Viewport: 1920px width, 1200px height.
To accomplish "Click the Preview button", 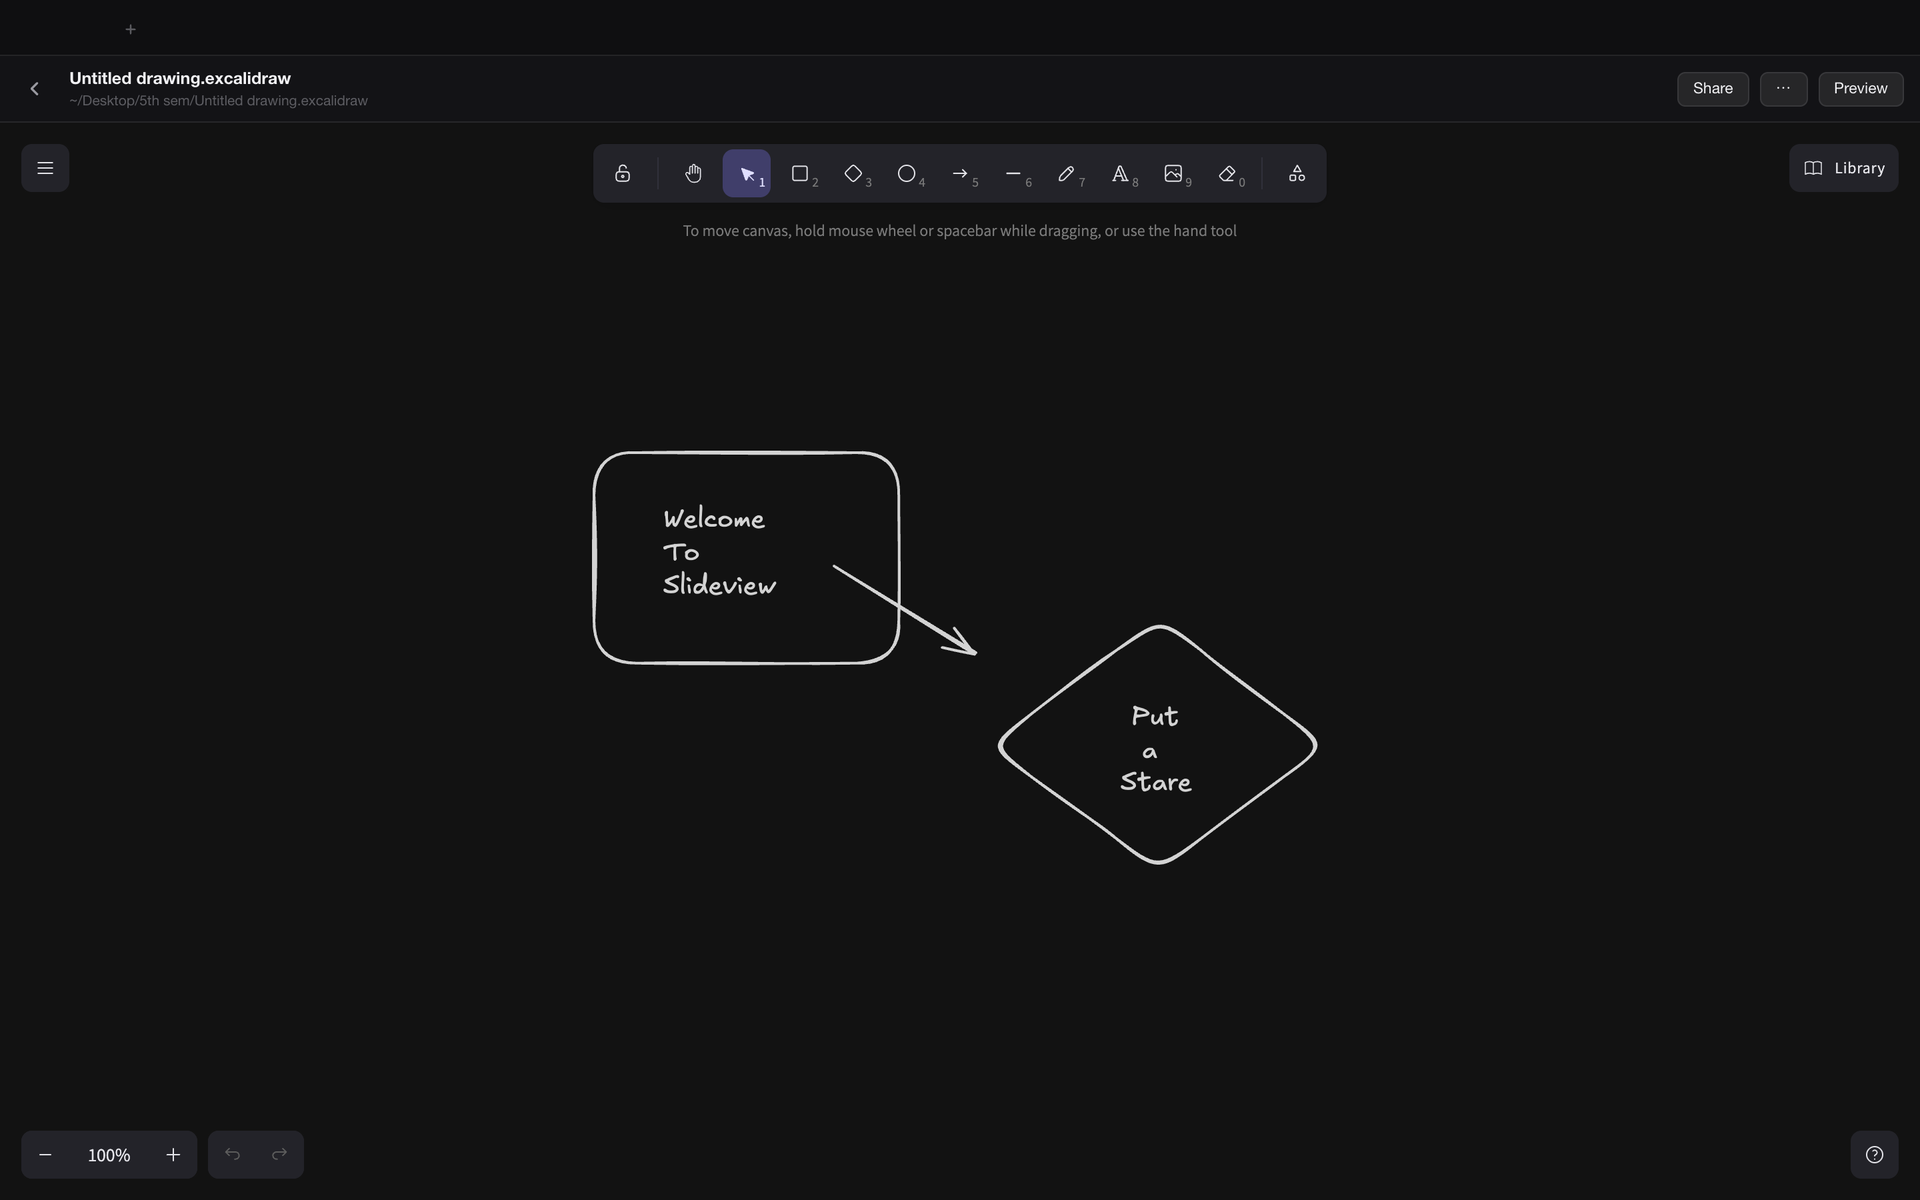I will (x=1861, y=89).
